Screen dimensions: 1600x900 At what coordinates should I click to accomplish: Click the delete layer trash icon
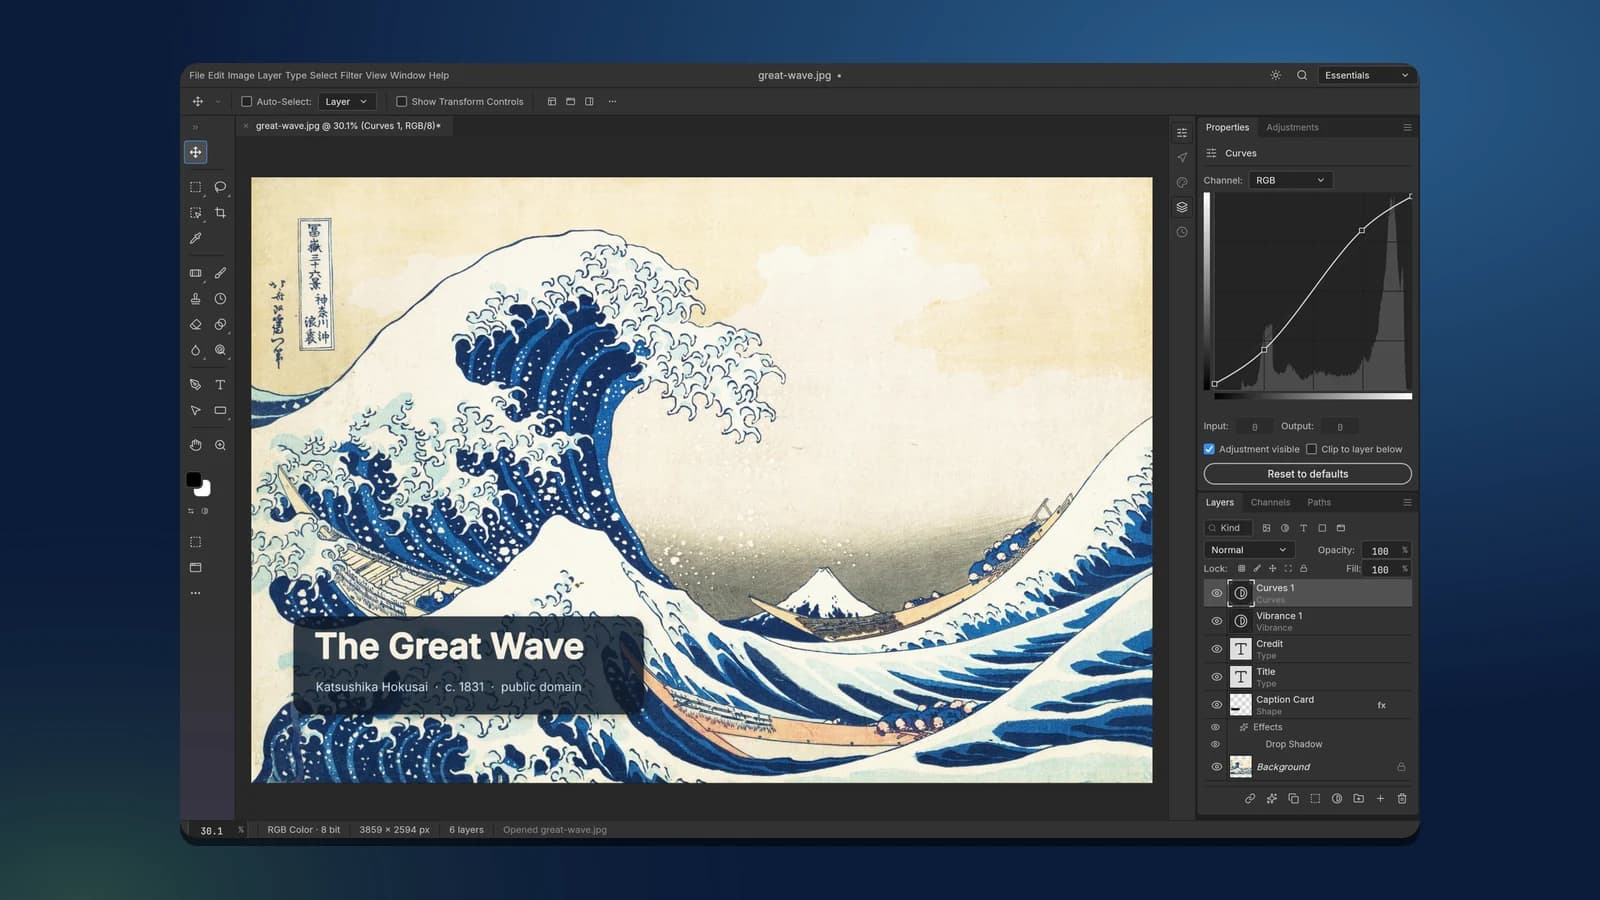pos(1402,798)
